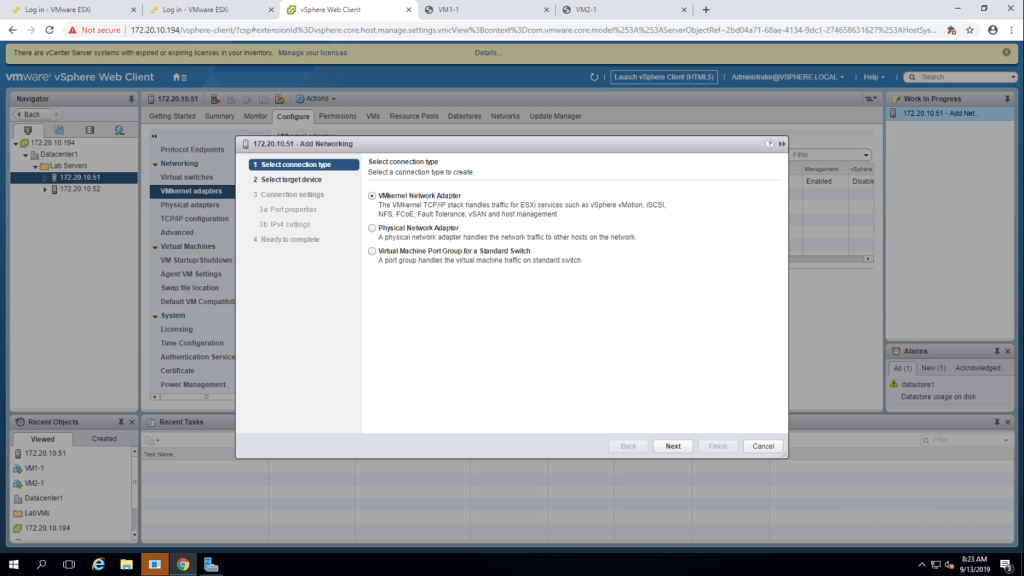Open the Actions dropdown menu
The image size is (1024, 576).
pyautogui.click(x=320, y=99)
